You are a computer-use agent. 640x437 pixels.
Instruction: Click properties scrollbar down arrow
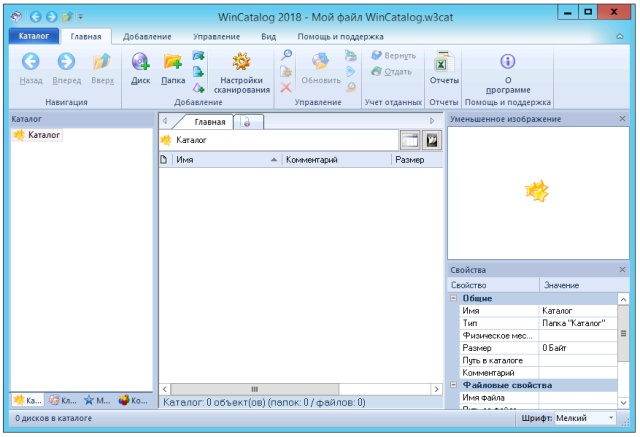623,403
